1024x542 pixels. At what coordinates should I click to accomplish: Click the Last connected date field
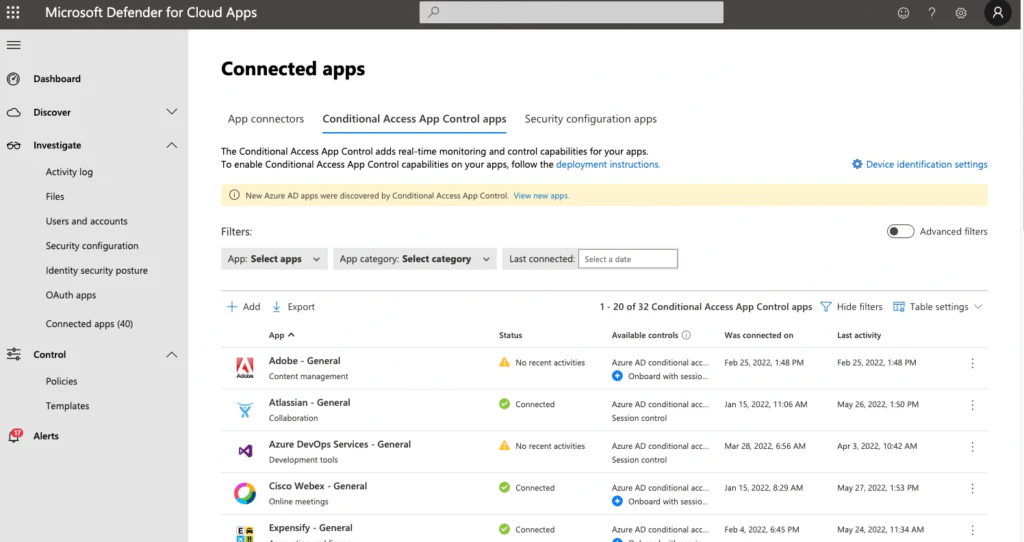pyautogui.click(x=628, y=259)
